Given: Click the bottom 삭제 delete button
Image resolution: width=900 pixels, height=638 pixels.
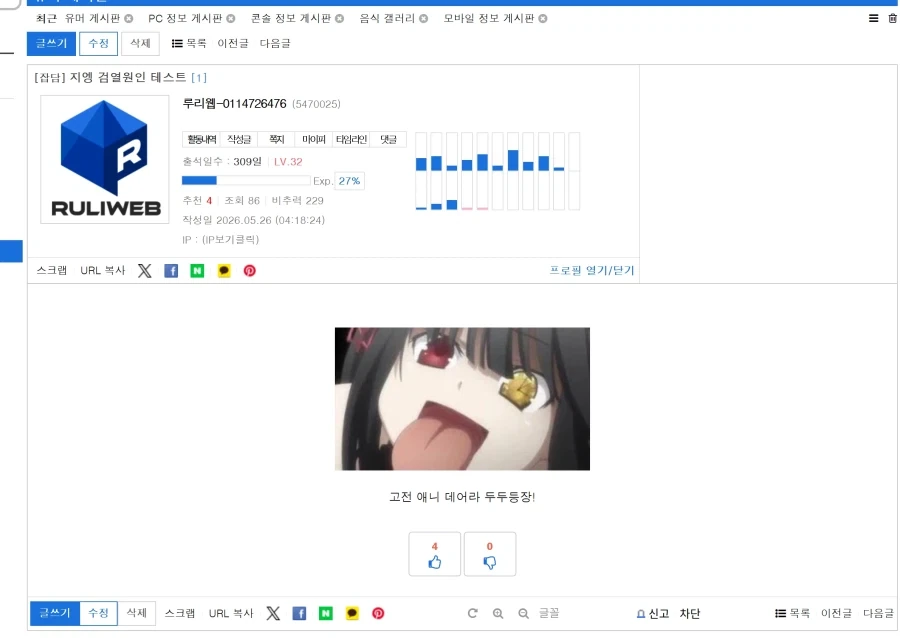Looking at the screenshot, I should [137, 613].
